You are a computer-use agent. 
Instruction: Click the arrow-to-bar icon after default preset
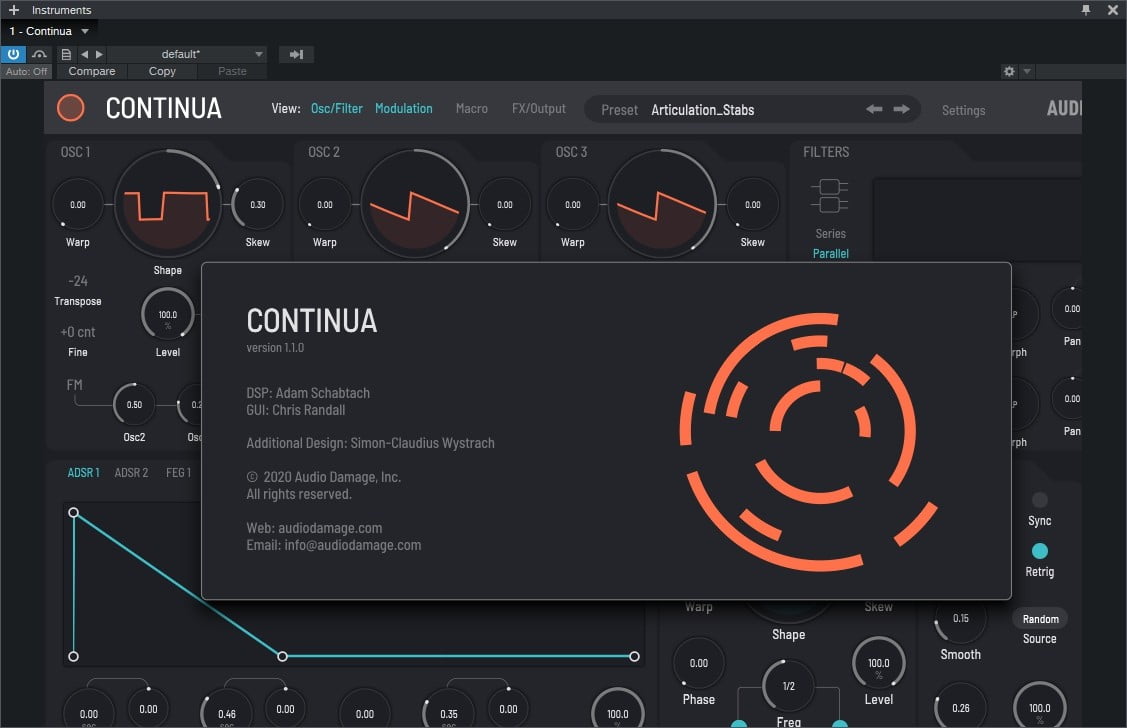coord(296,54)
